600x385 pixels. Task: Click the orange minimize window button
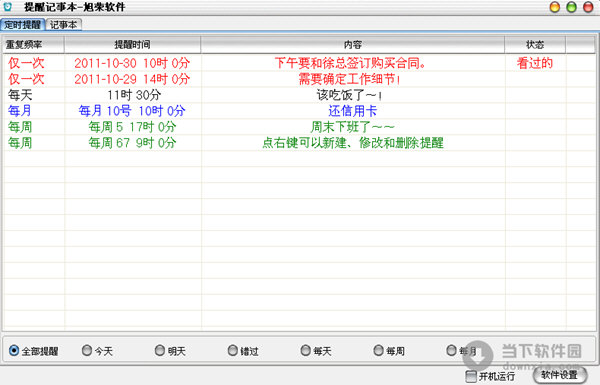[x=554, y=7]
